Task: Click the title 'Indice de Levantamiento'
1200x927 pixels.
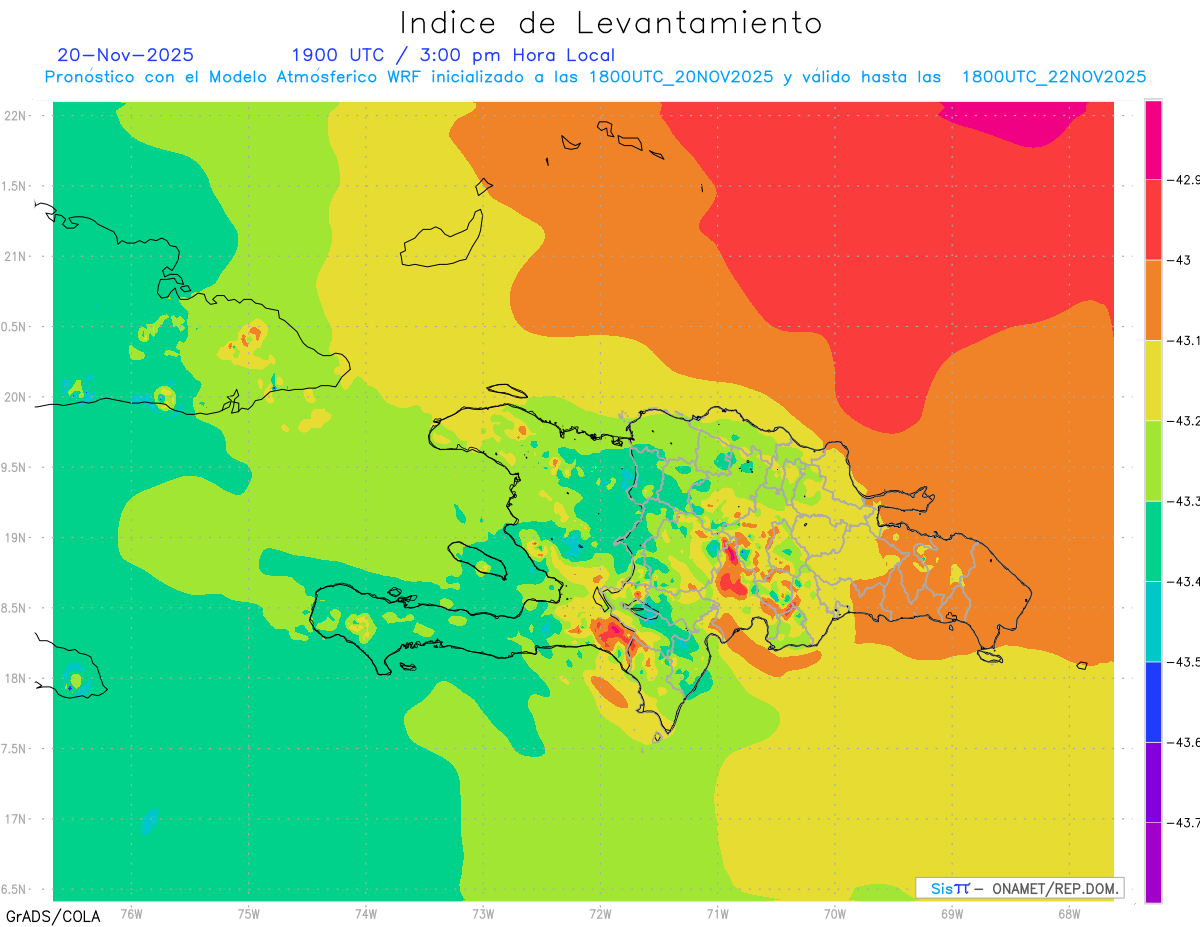Action: point(611,23)
